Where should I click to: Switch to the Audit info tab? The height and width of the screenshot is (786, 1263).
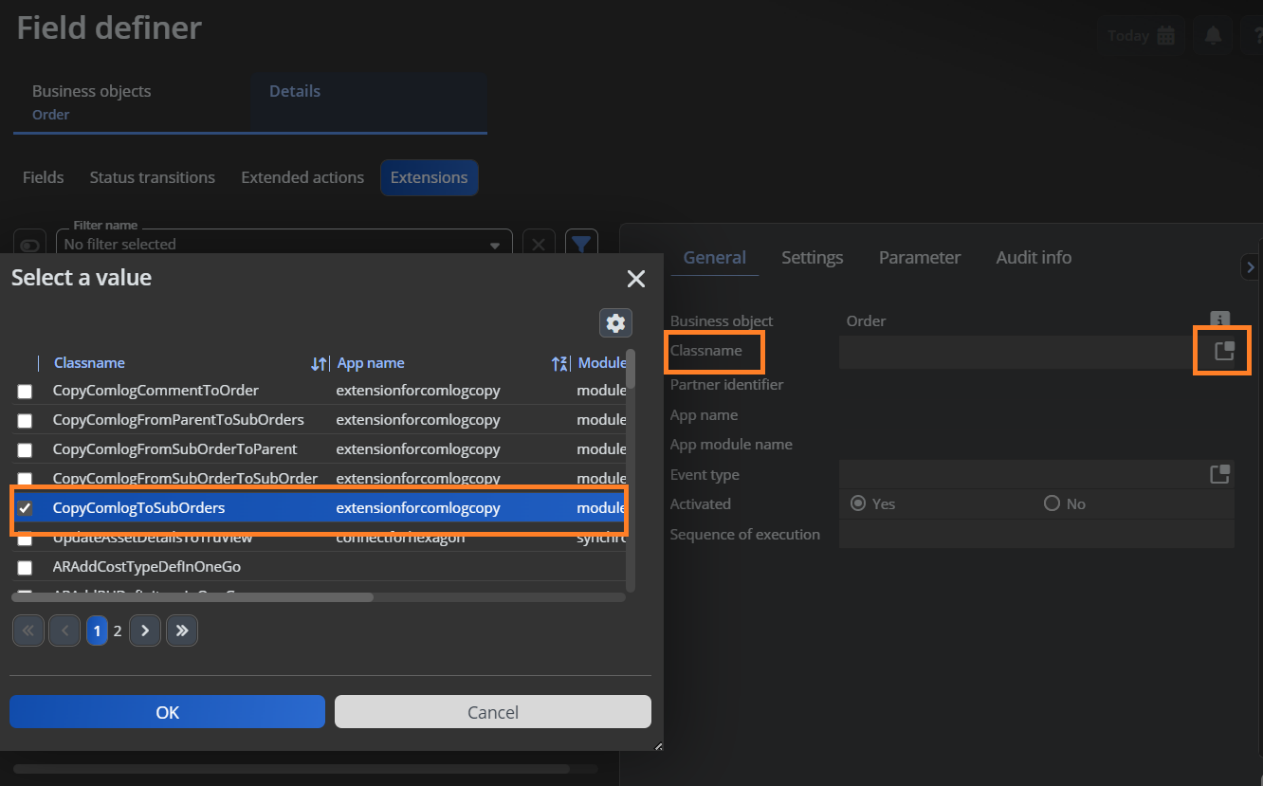[x=1033, y=257]
